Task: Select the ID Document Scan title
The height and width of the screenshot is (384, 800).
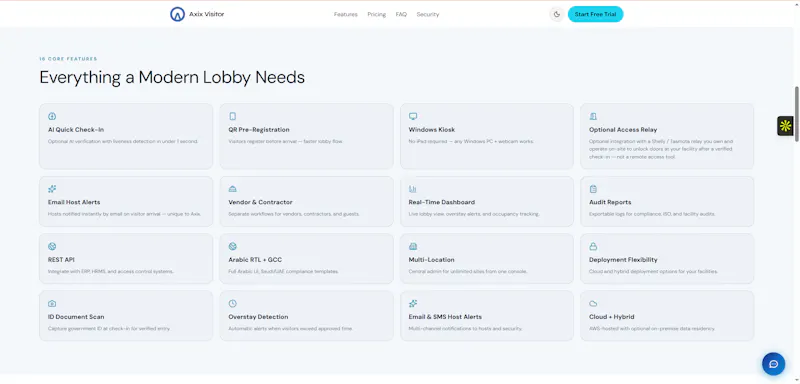Action: click(x=76, y=317)
